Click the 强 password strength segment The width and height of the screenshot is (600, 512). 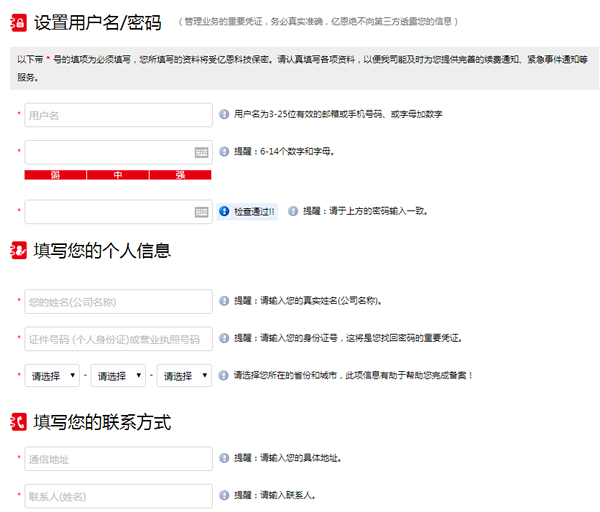pyautogui.click(x=181, y=175)
